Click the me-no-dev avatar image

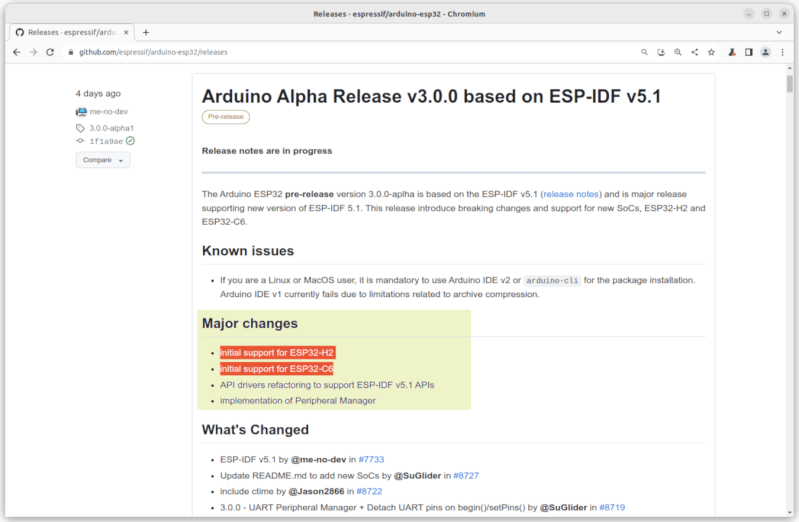pyautogui.click(x=81, y=111)
